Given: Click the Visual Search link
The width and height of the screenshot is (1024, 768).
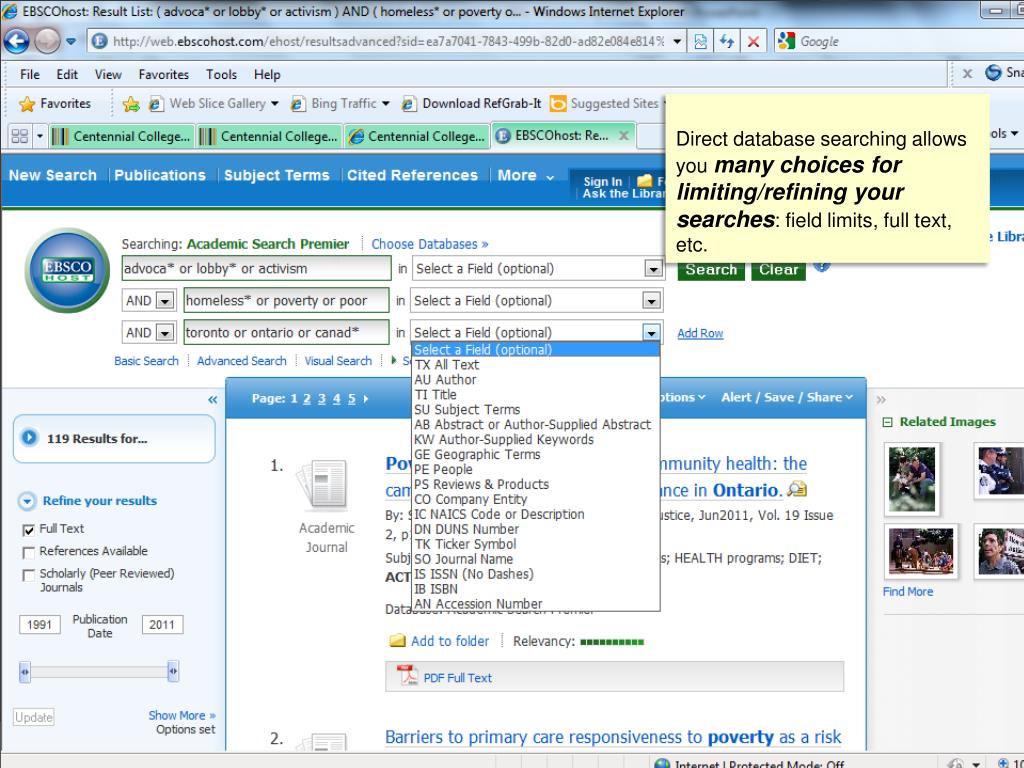Looking at the screenshot, I should [x=338, y=361].
